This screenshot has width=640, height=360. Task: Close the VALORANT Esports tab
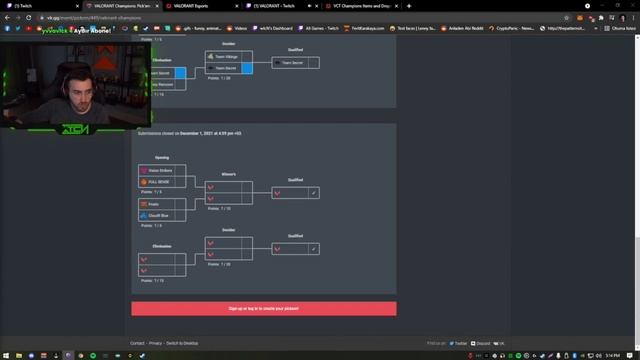coord(237,6)
